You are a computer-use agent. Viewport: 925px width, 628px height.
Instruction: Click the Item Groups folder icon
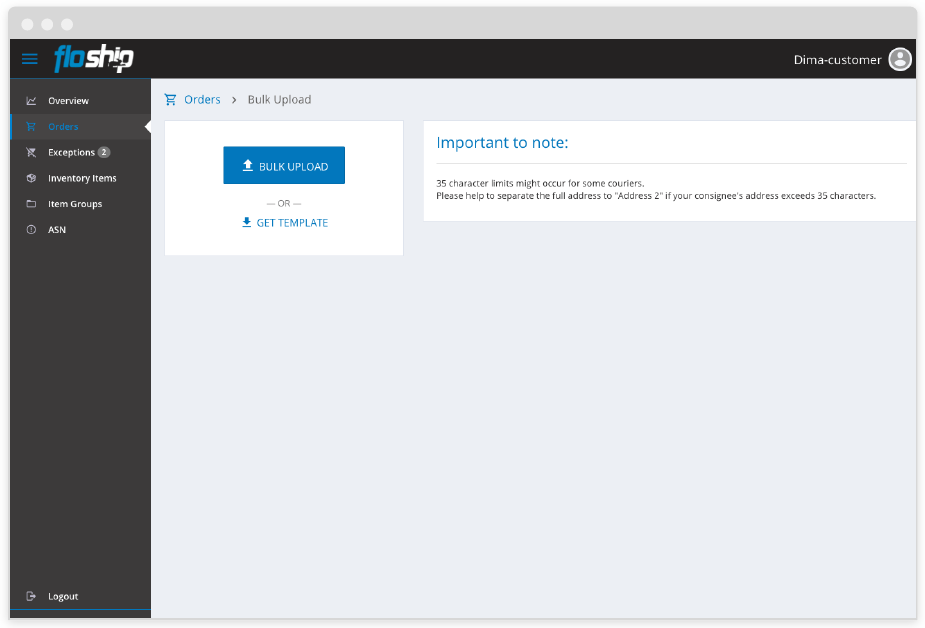31,204
